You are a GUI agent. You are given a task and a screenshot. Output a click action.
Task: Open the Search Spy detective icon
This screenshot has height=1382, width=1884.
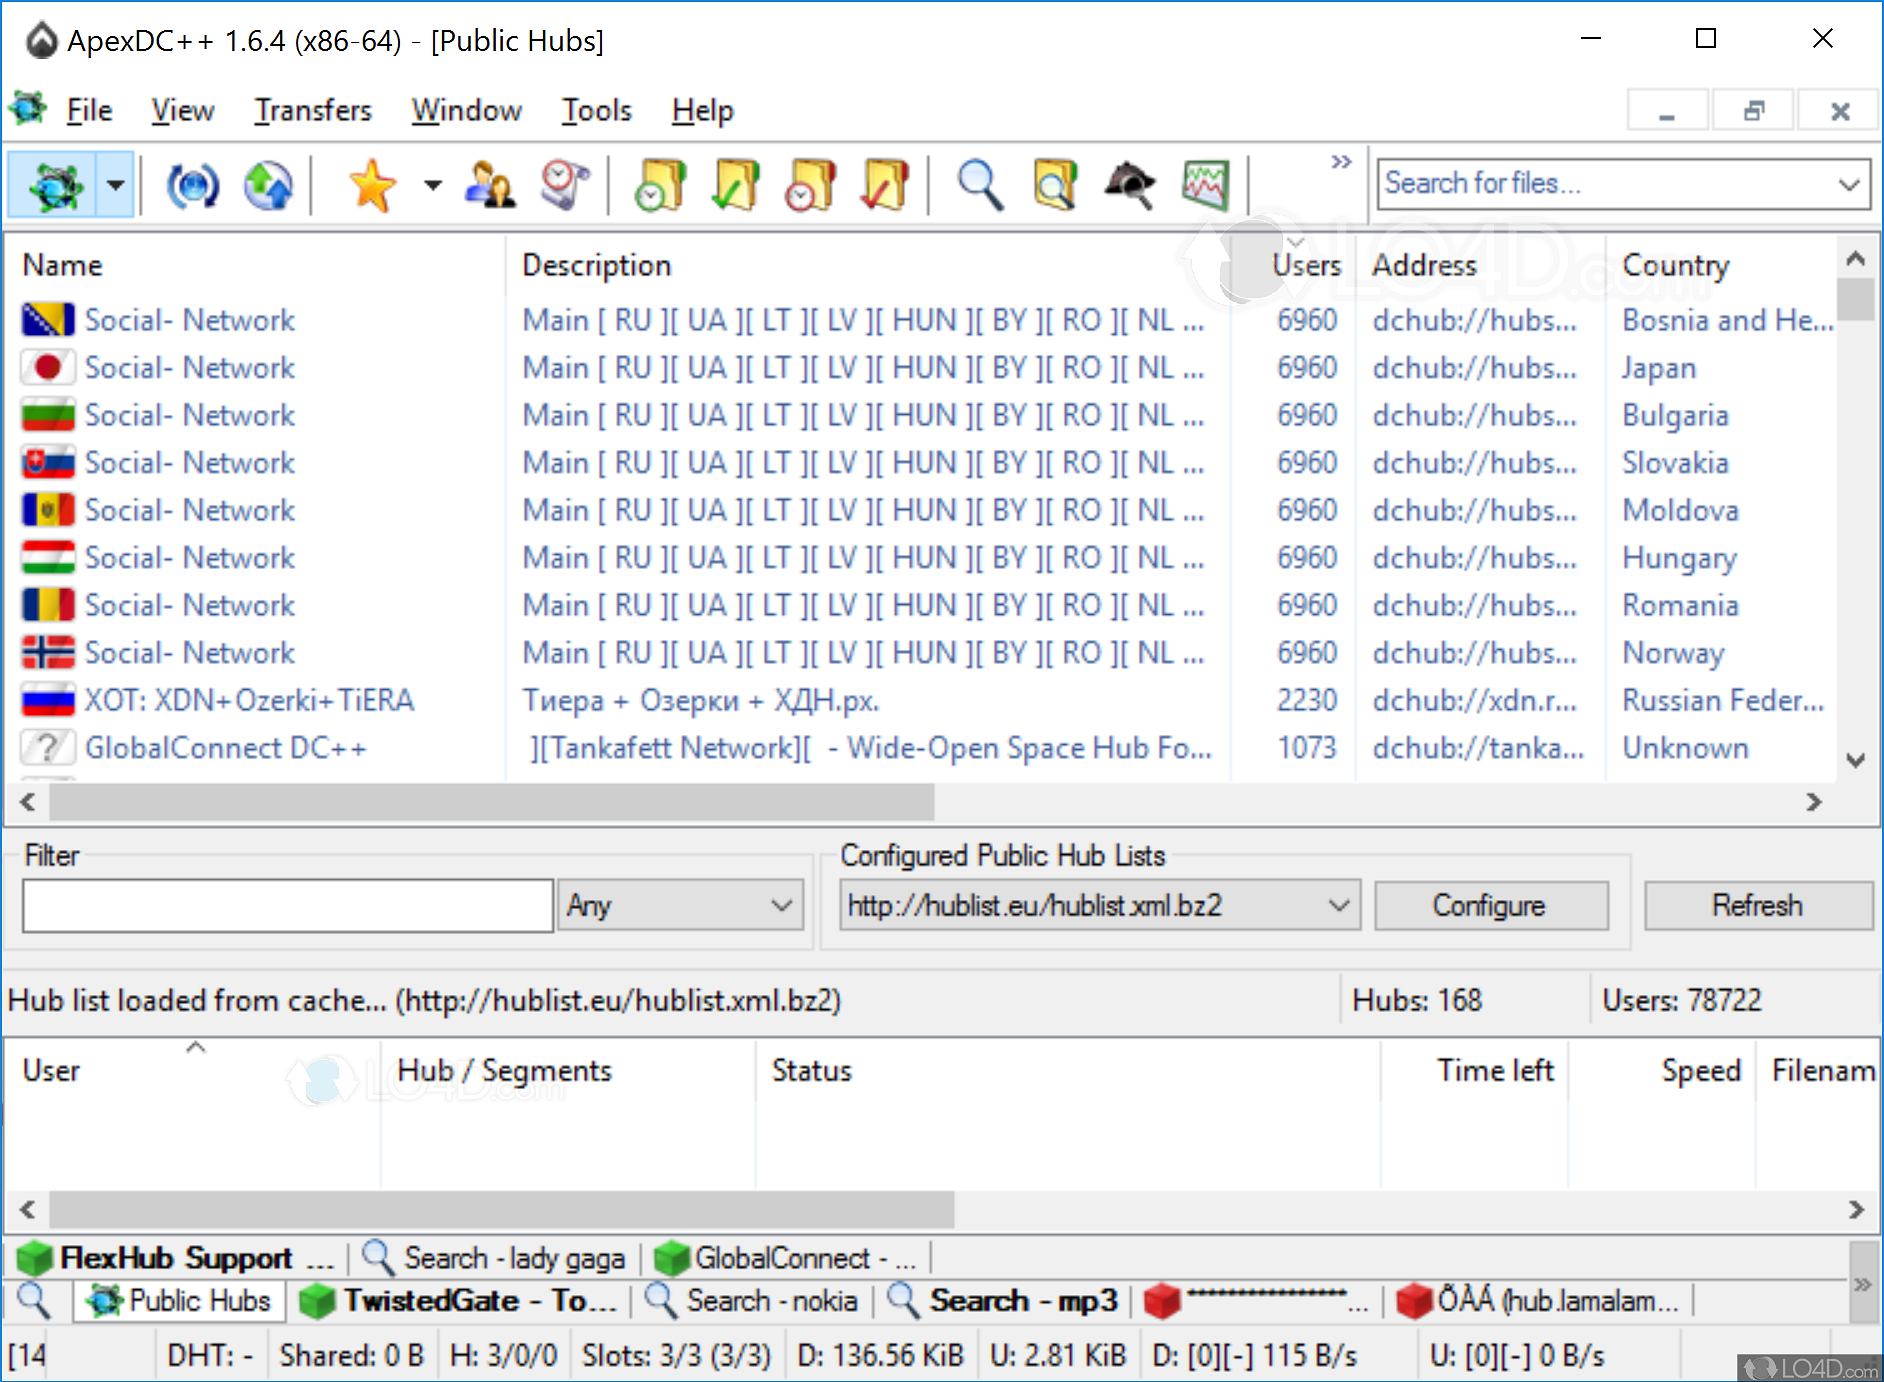click(1130, 185)
